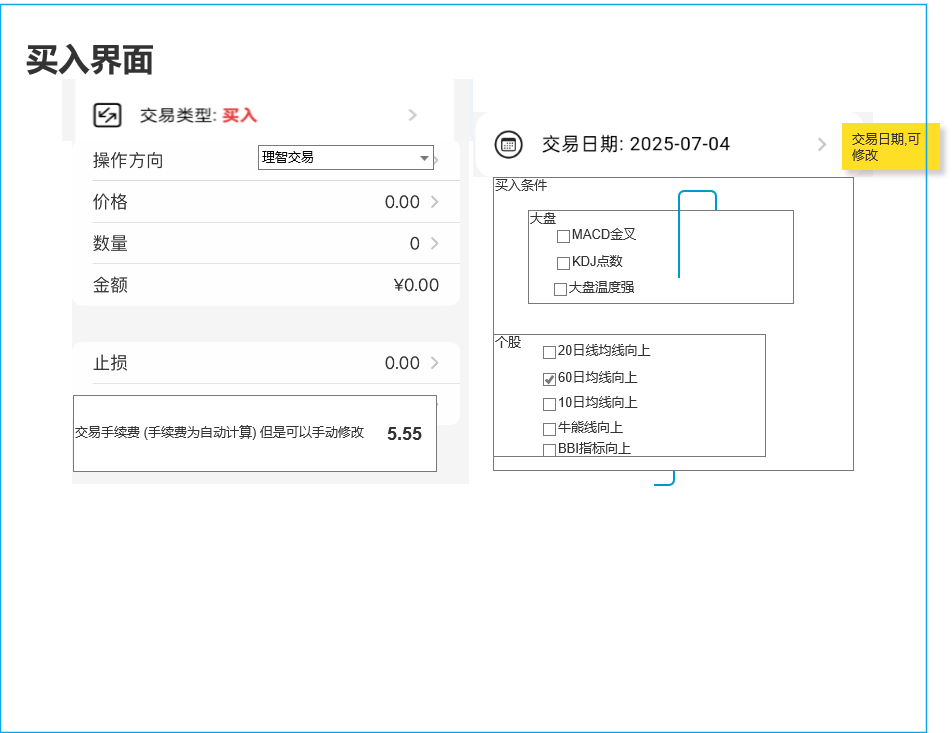Click the calendar icon beside 交易日期

(x=508, y=144)
